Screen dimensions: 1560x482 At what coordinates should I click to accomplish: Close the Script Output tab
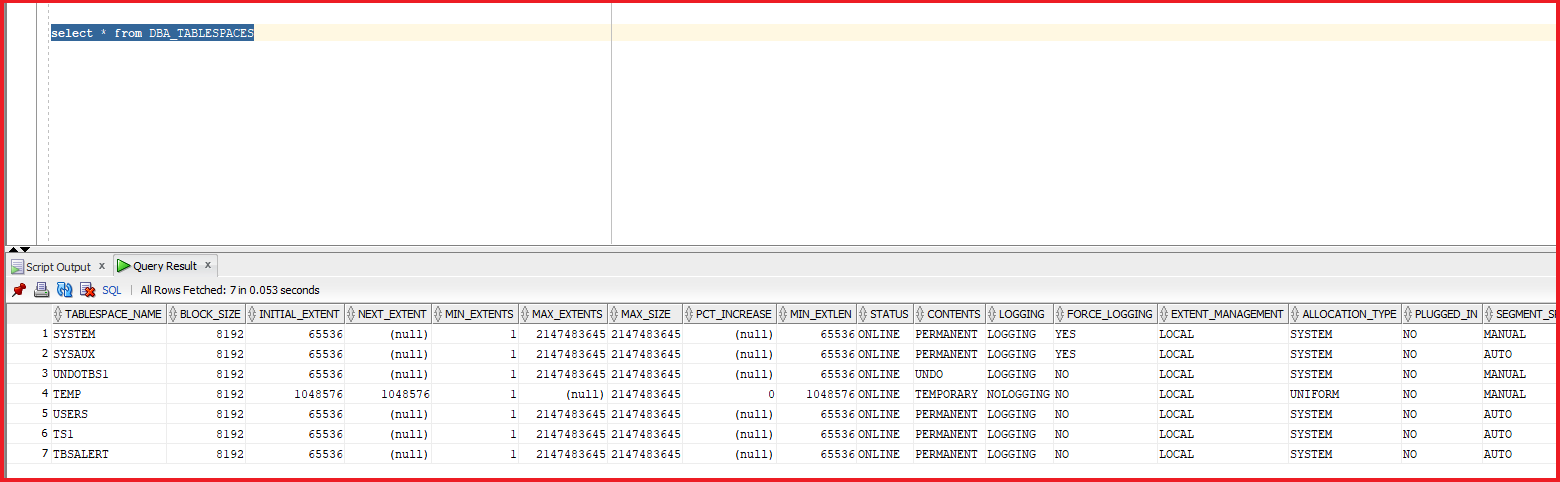point(102,266)
